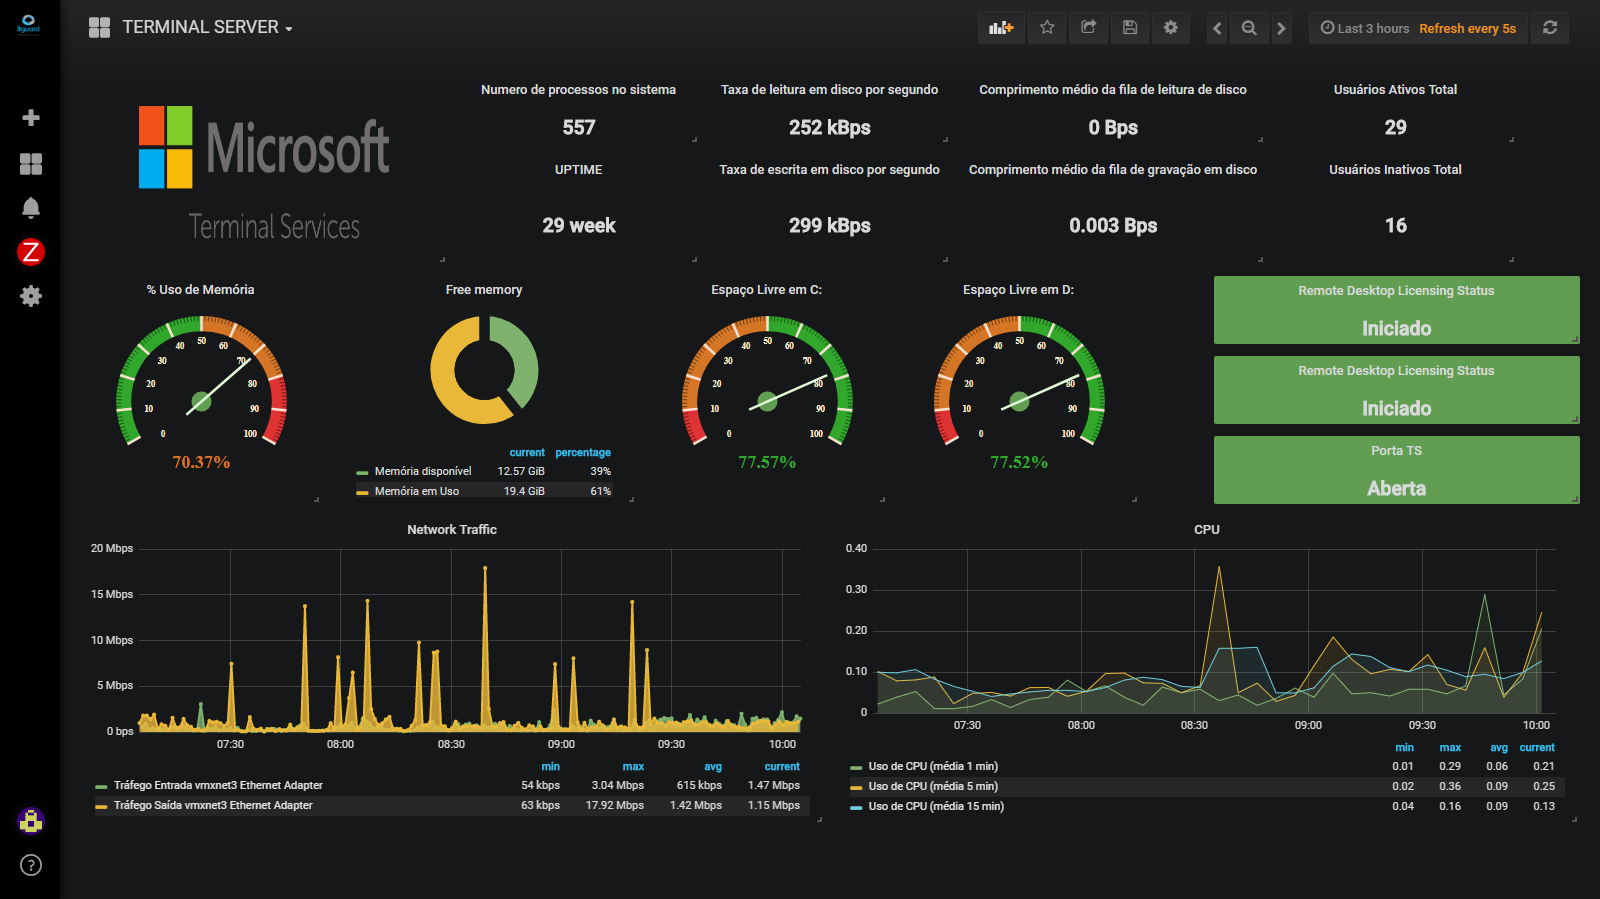Open Taxa de escrita em disco panel menu
Image resolution: width=1600 pixels, height=899 pixels.
pyautogui.click(x=830, y=169)
